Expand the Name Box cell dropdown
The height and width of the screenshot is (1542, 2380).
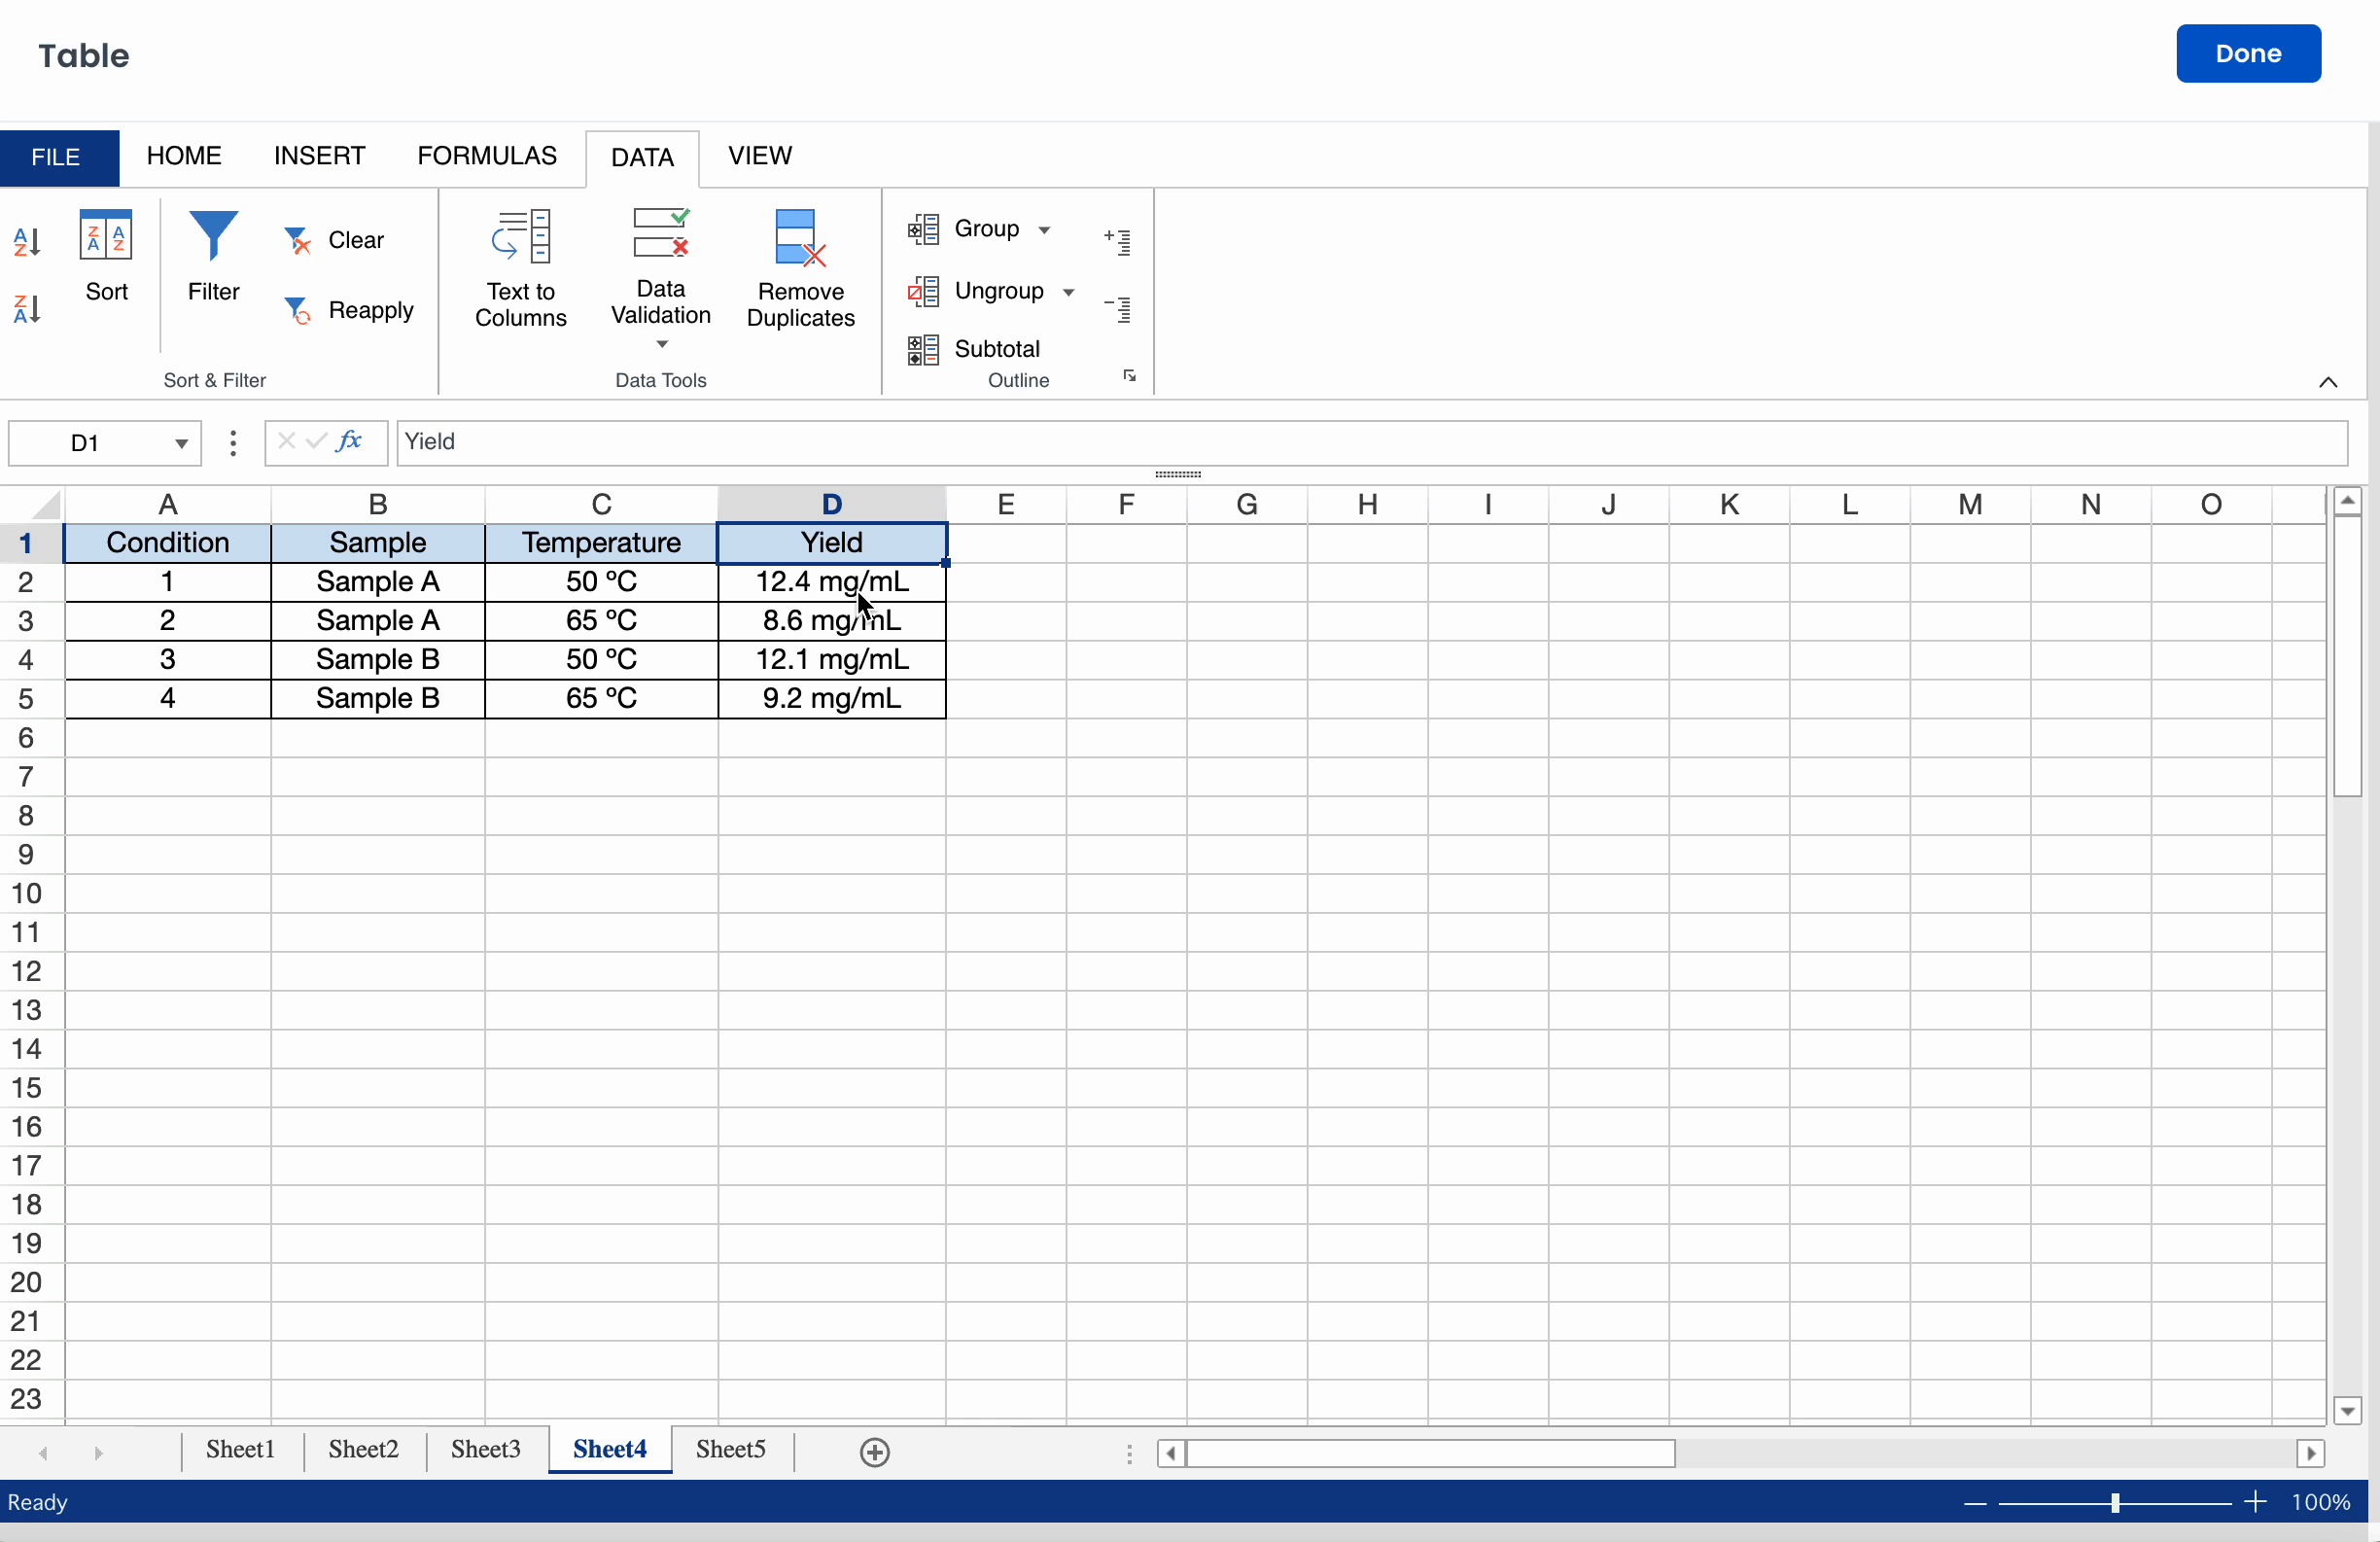(181, 443)
